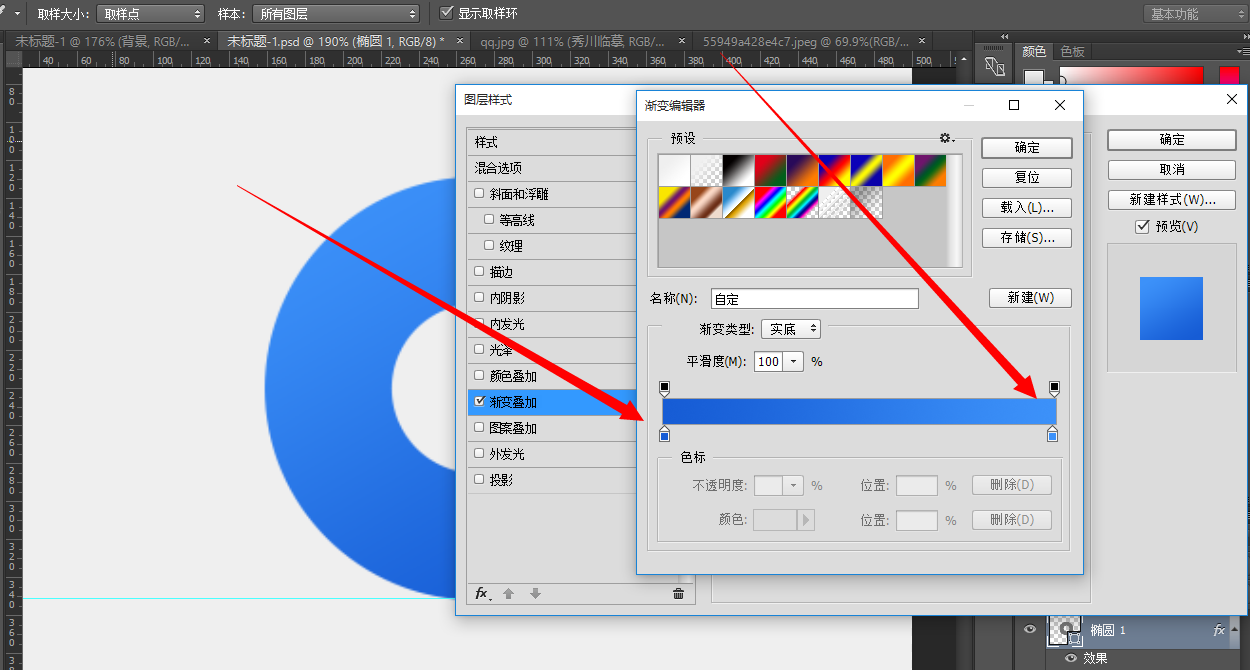Click the 载入(L) load gradients button

click(1026, 207)
